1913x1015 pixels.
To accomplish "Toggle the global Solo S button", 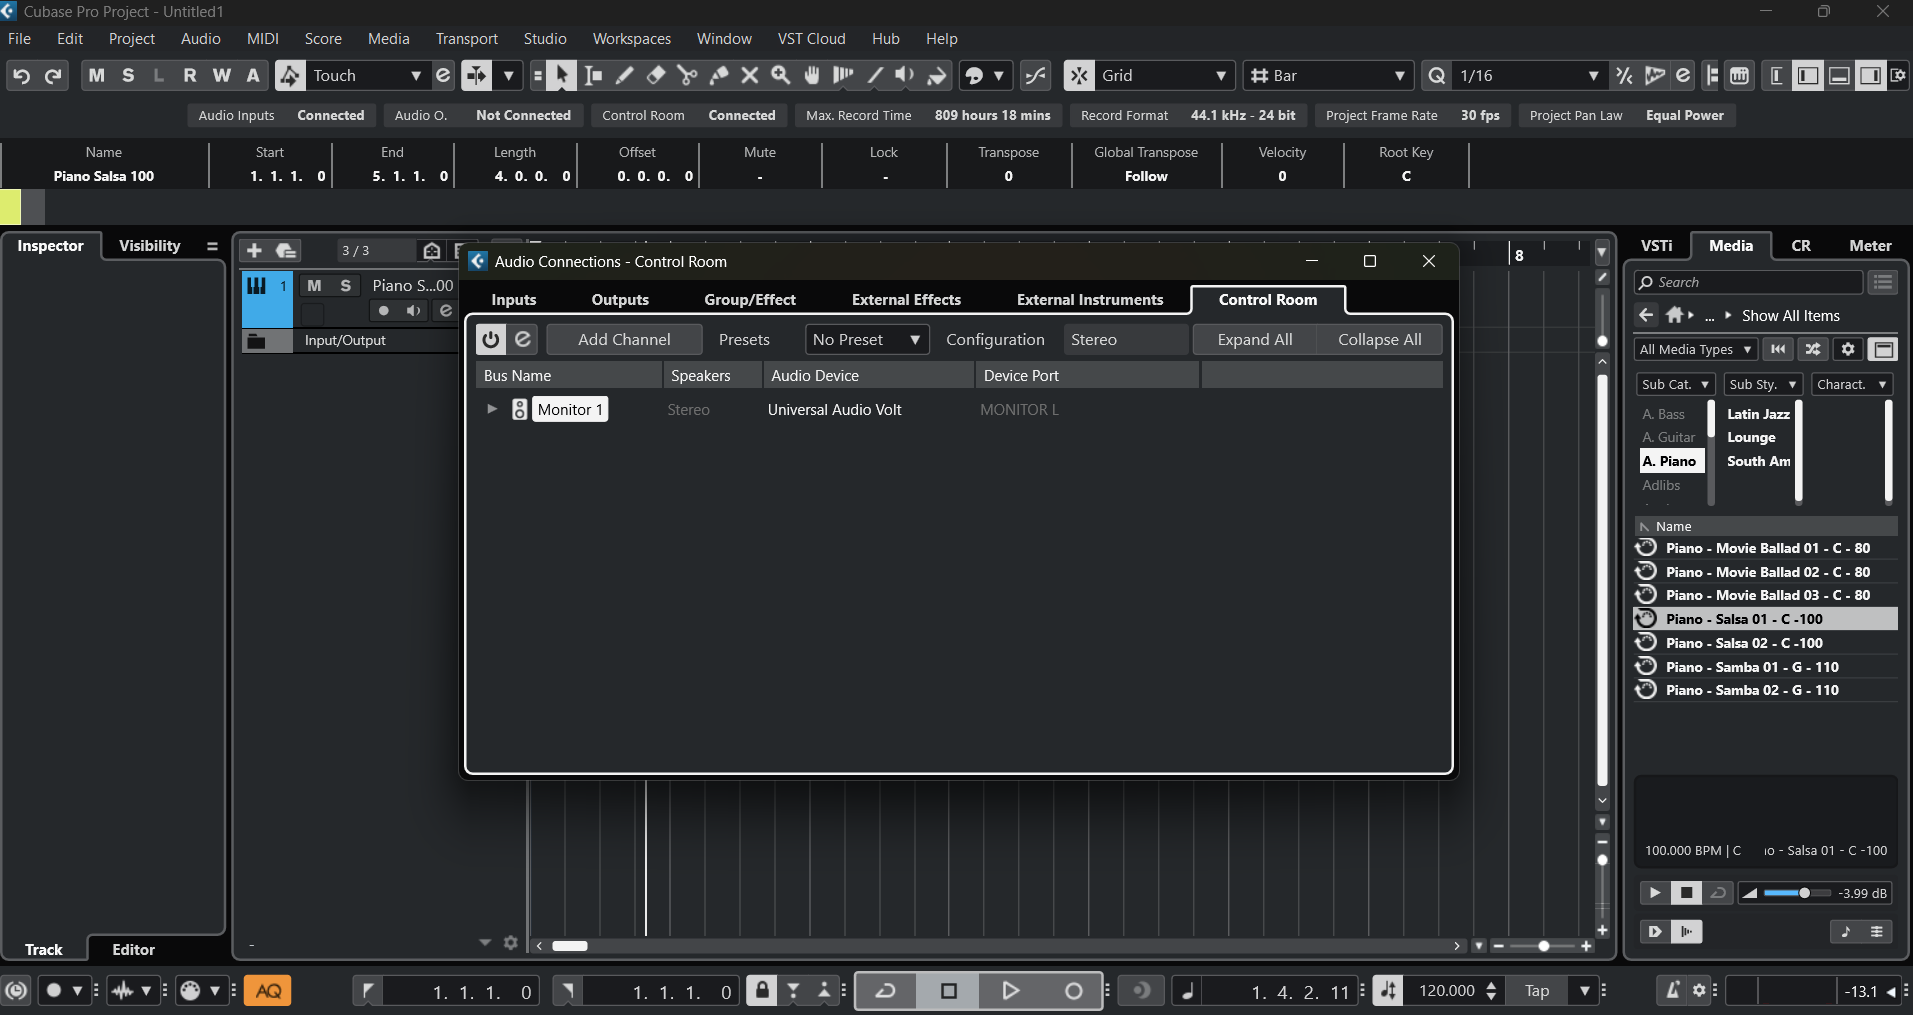I will pyautogui.click(x=128, y=76).
